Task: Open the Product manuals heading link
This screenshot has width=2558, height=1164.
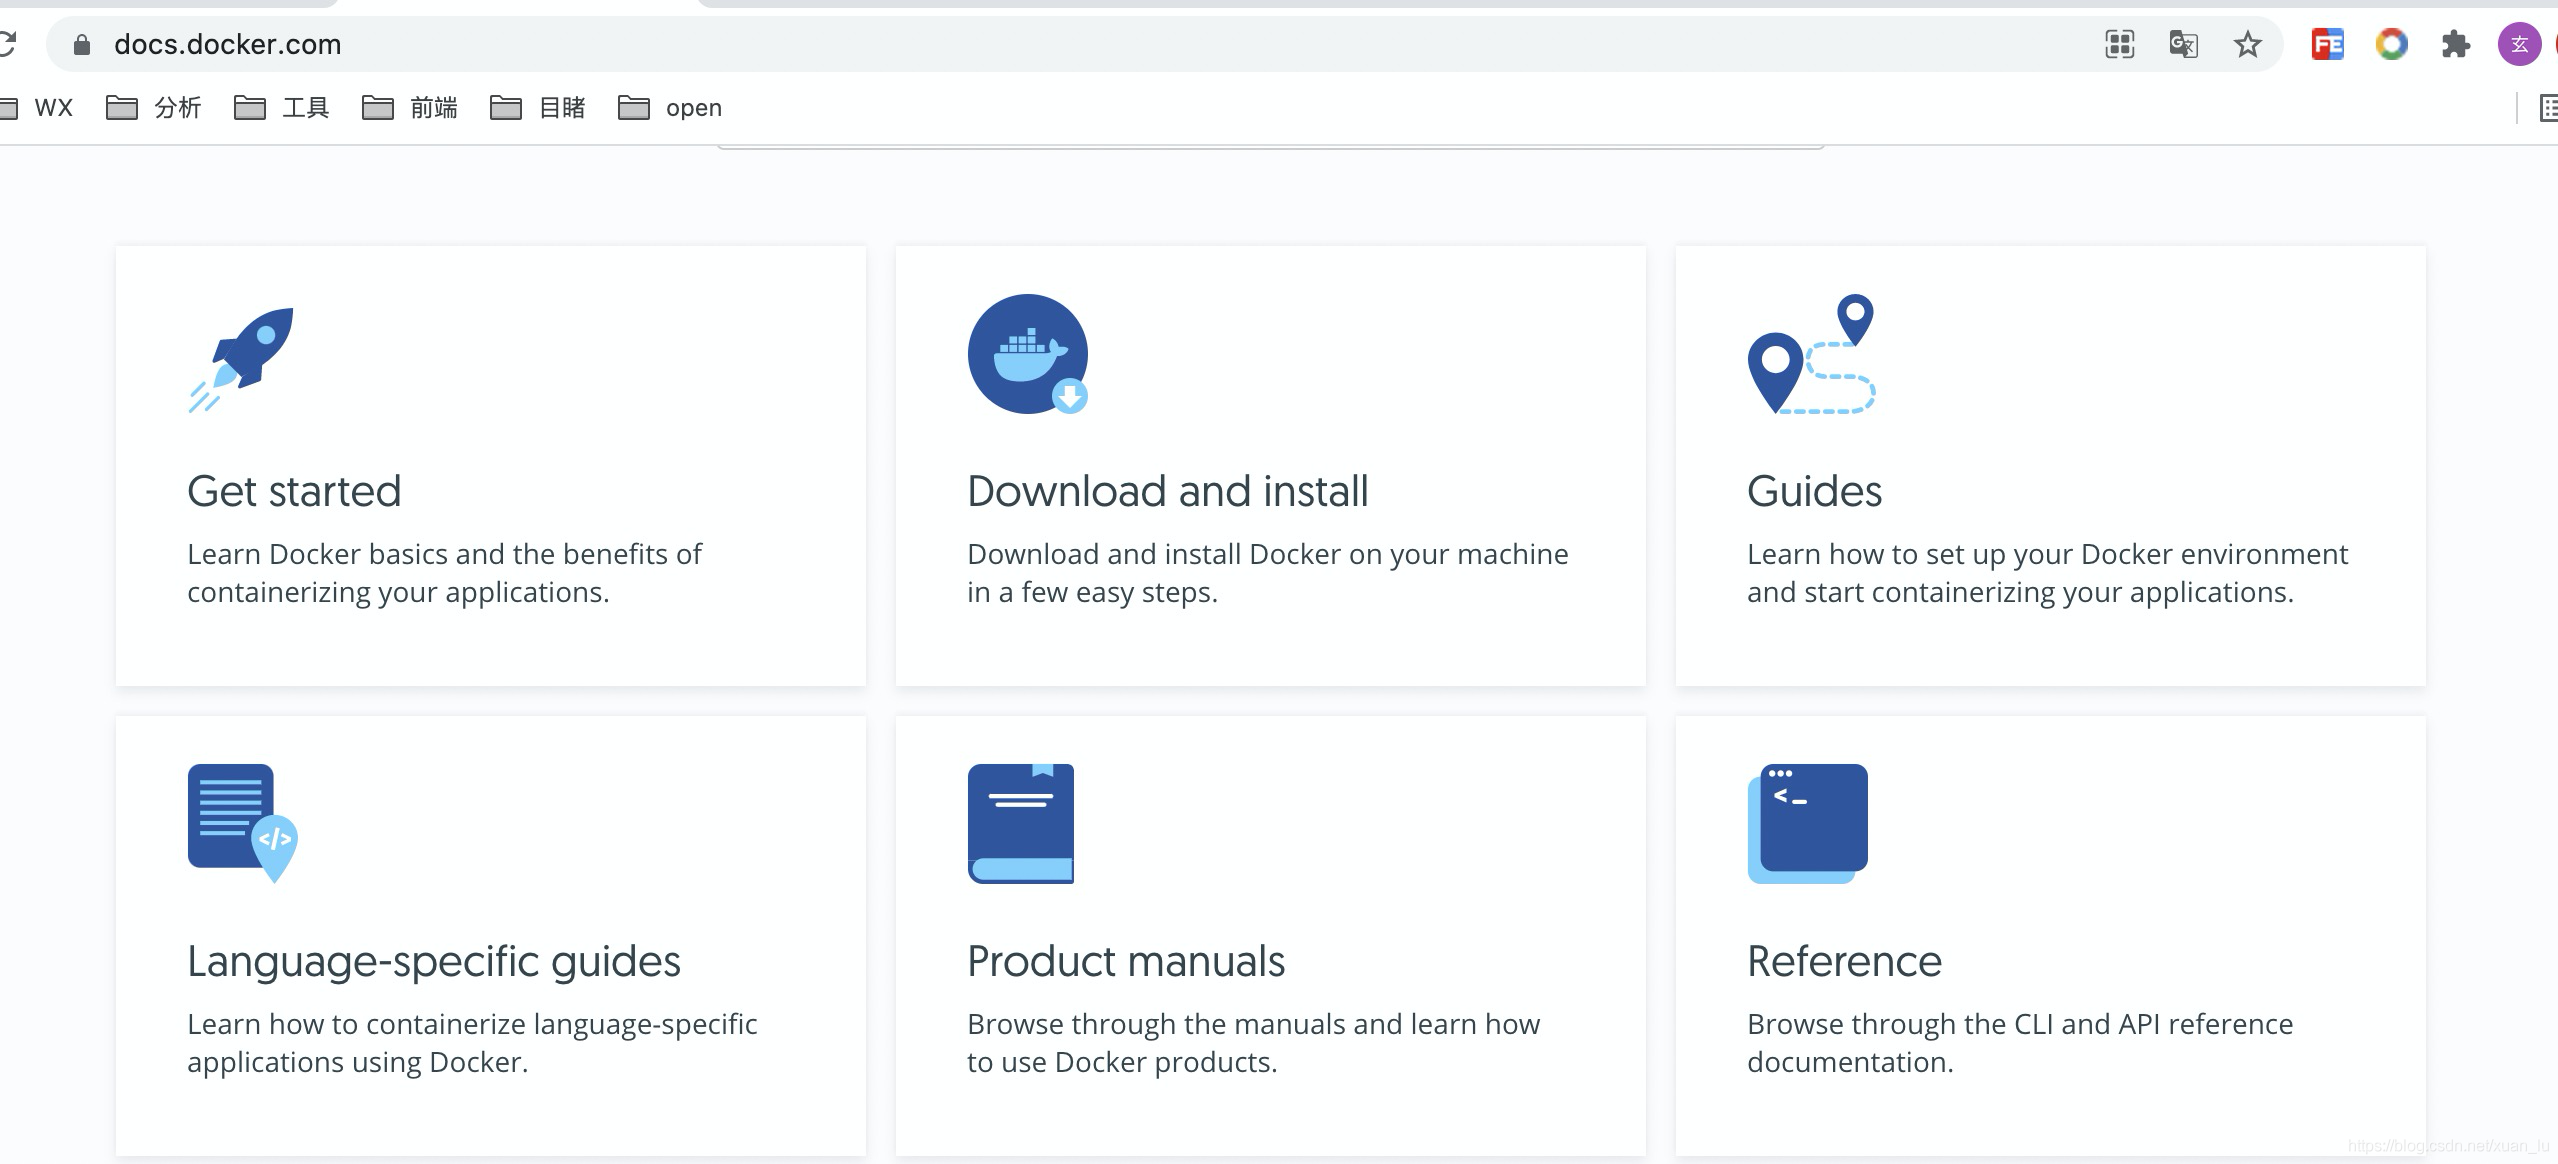Action: tap(1126, 961)
